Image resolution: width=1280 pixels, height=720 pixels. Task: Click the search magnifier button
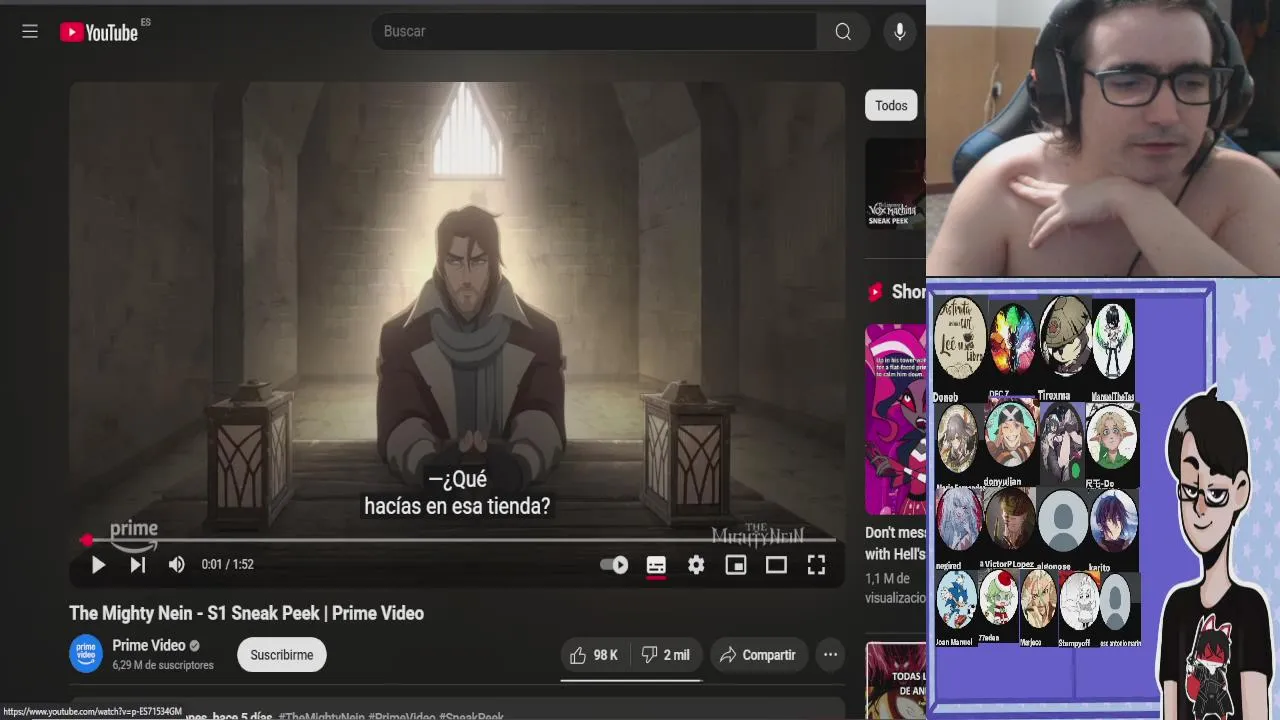pyautogui.click(x=843, y=32)
